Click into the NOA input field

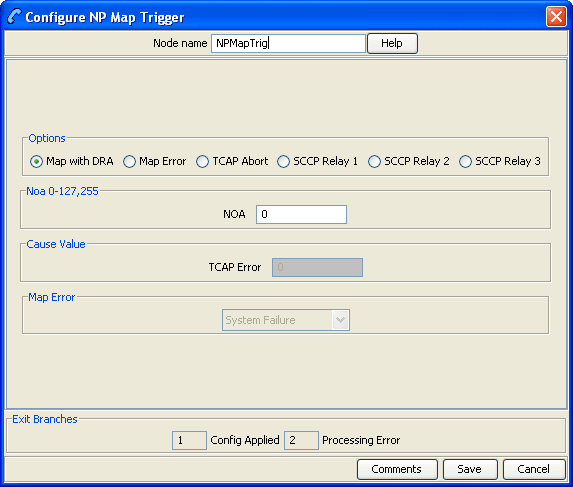[301, 214]
